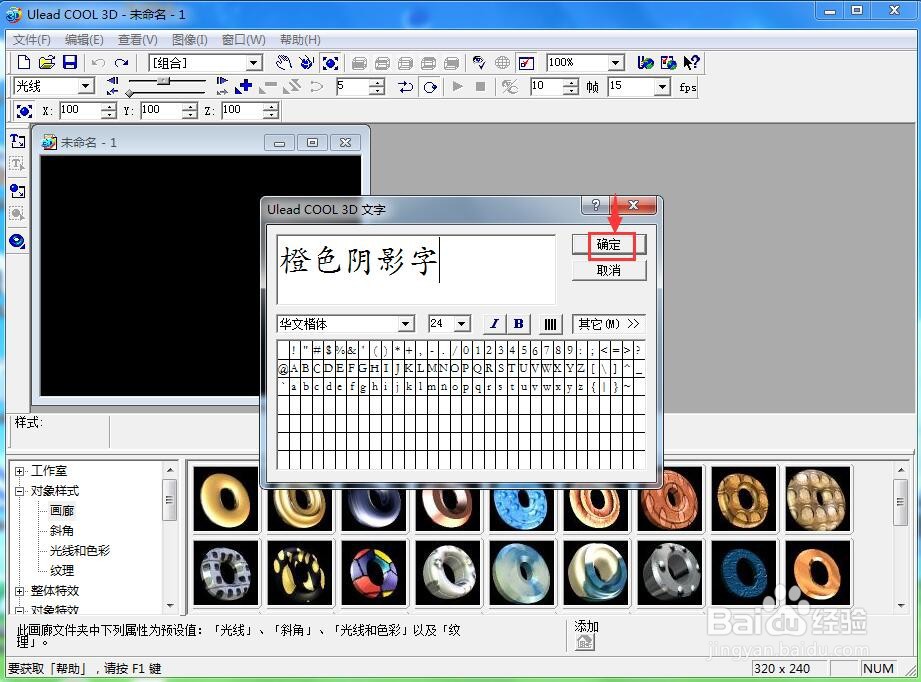Image resolution: width=921 pixels, height=682 pixels.
Task: Click the Edit text tool in left sidebar
Action: (x=18, y=164)
